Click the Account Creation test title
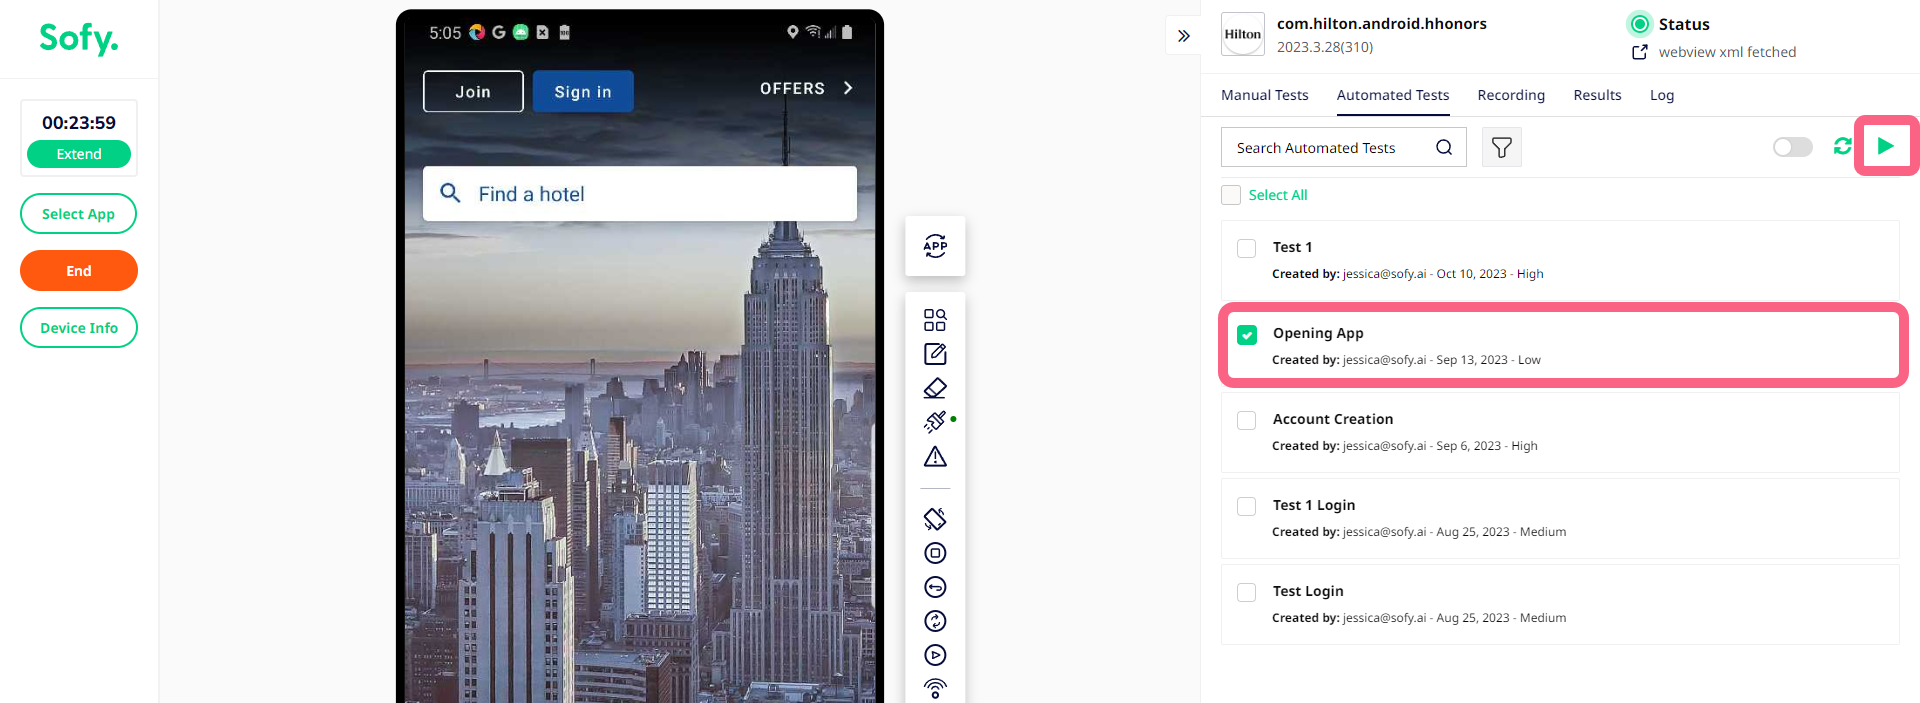Image resolution: width=1920 pixels, height=703 pixels. click(1333, 419)
